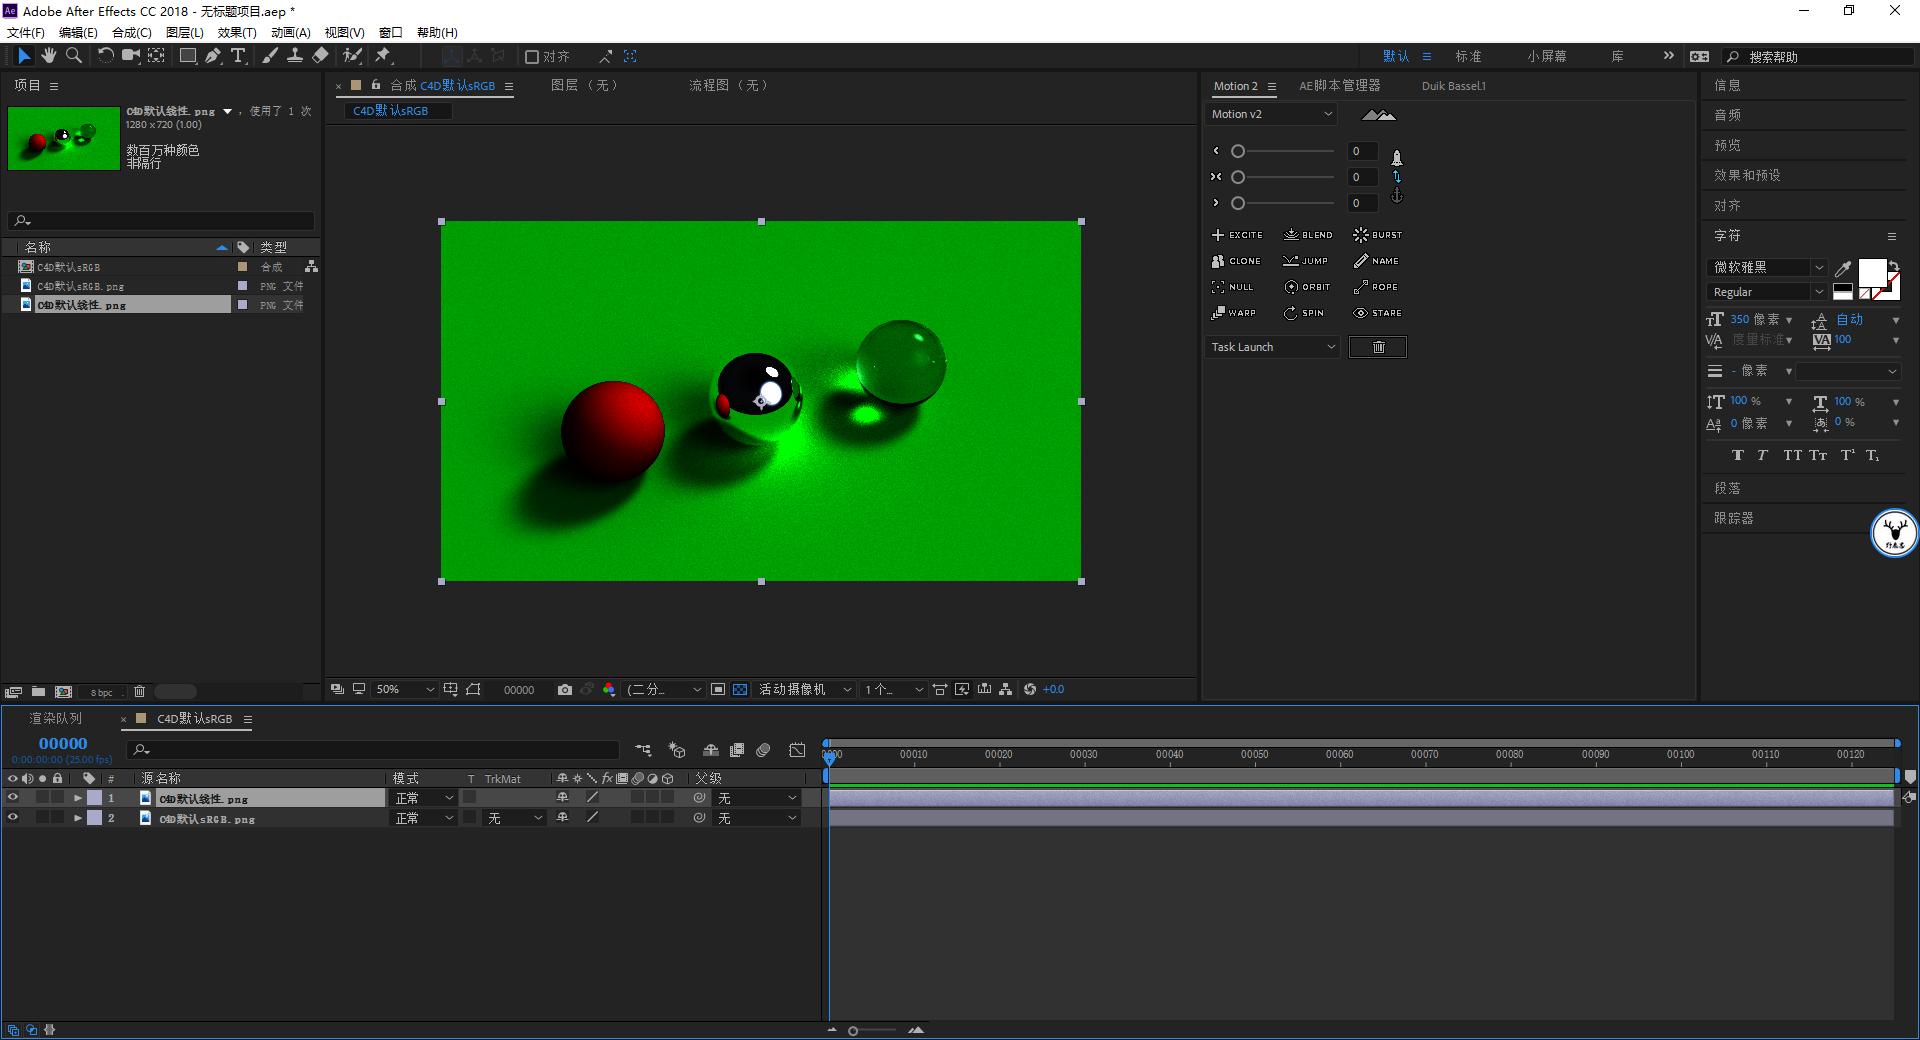Click the white fill color swatch

coord(1871,272)
